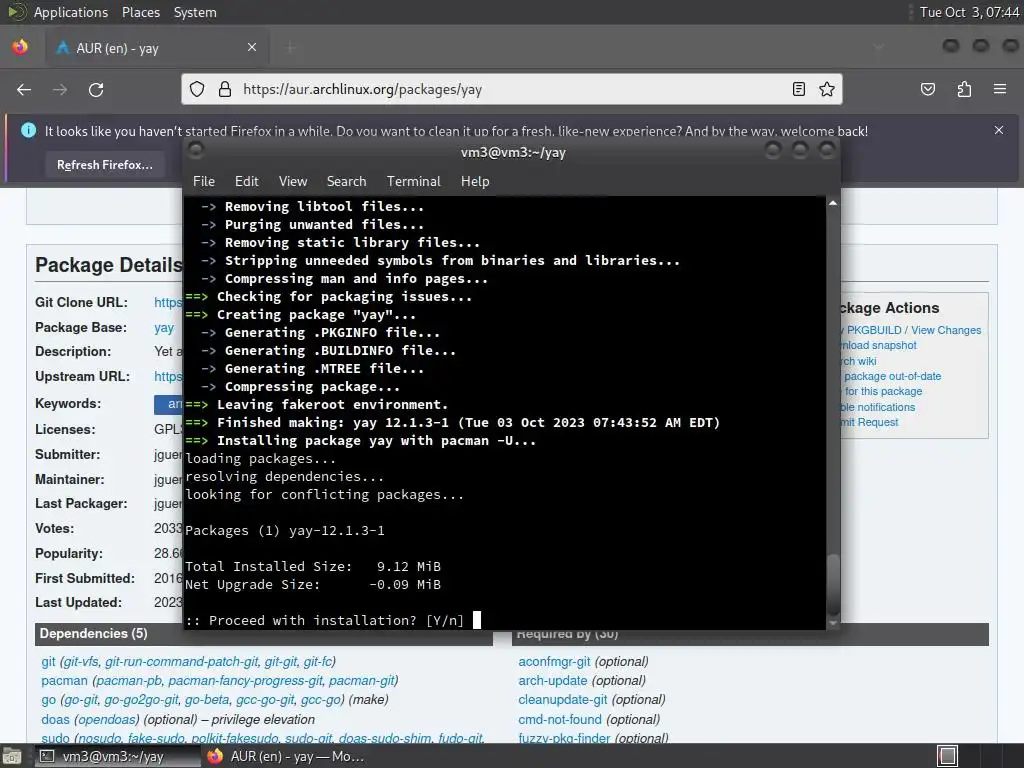Open the tracking protection shield icon

click(x=197, y=89)
